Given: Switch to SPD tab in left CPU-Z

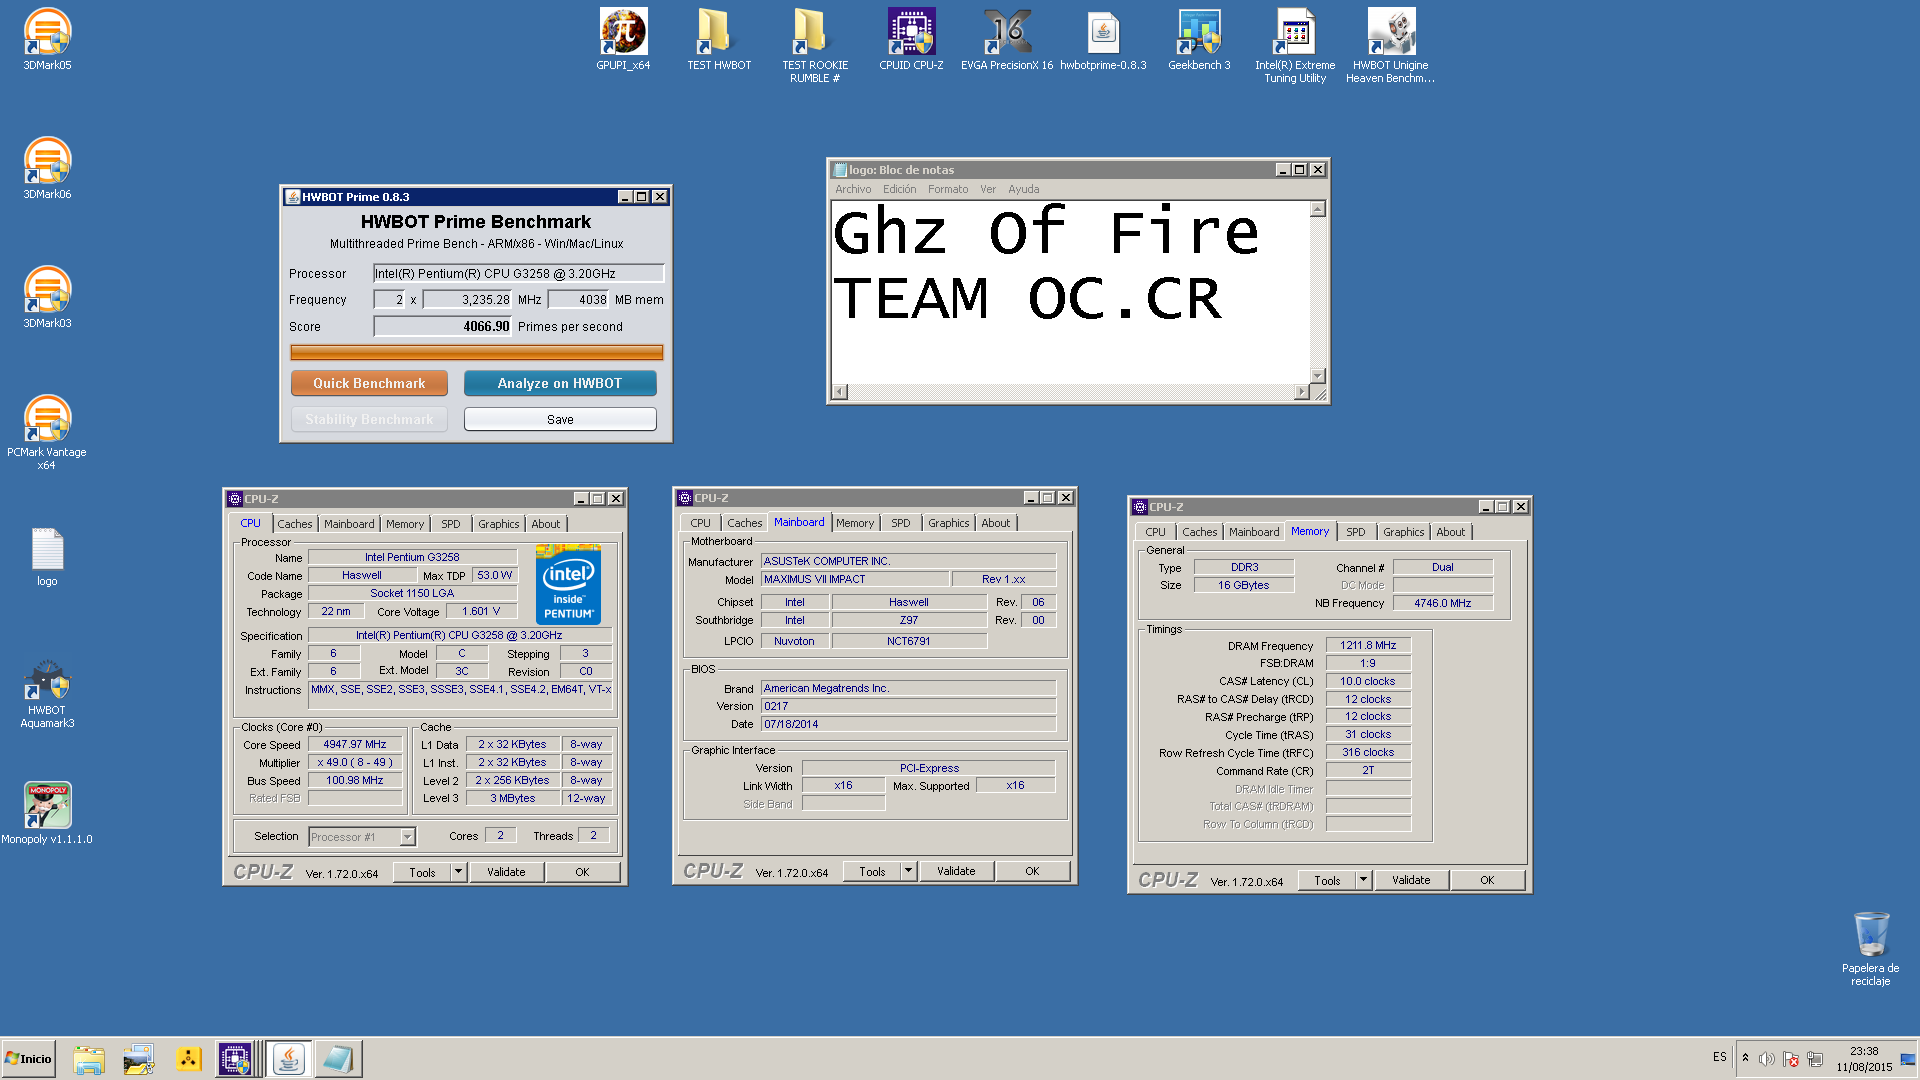Looking at the screenshot, I should (x=451, y=524).
